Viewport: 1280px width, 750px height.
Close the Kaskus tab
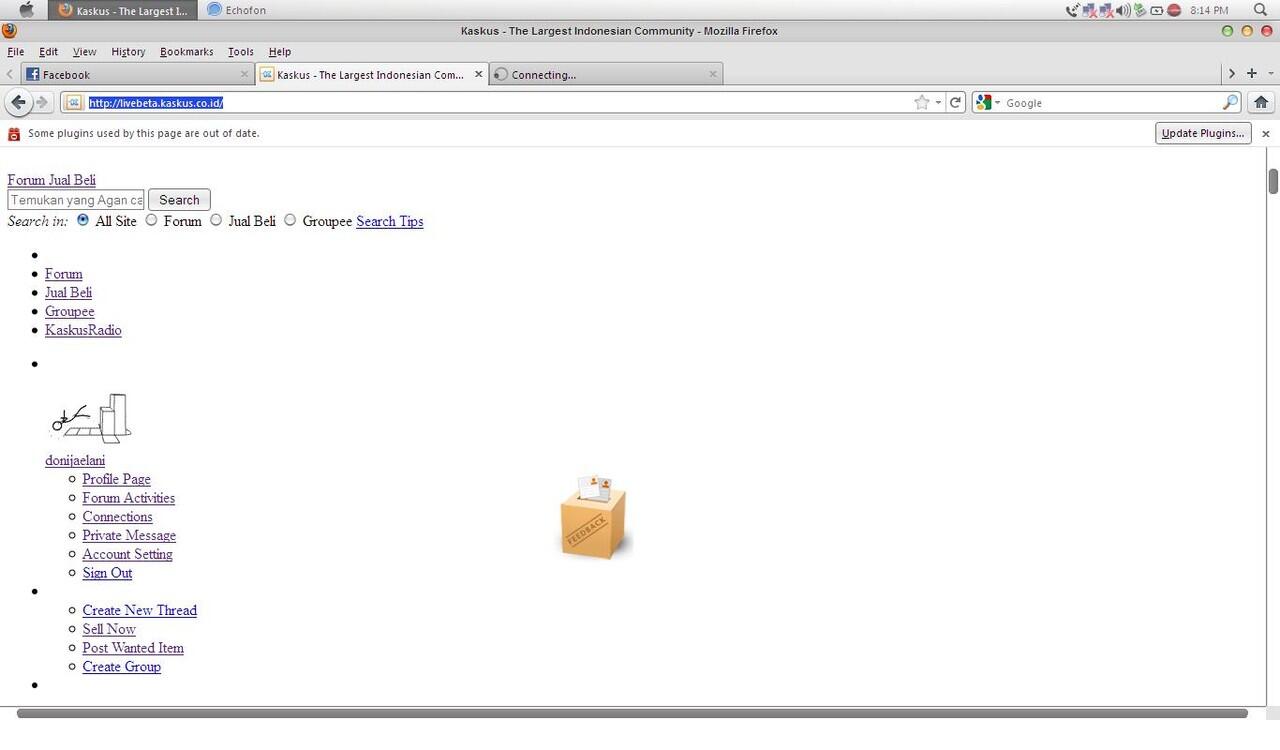478,74
